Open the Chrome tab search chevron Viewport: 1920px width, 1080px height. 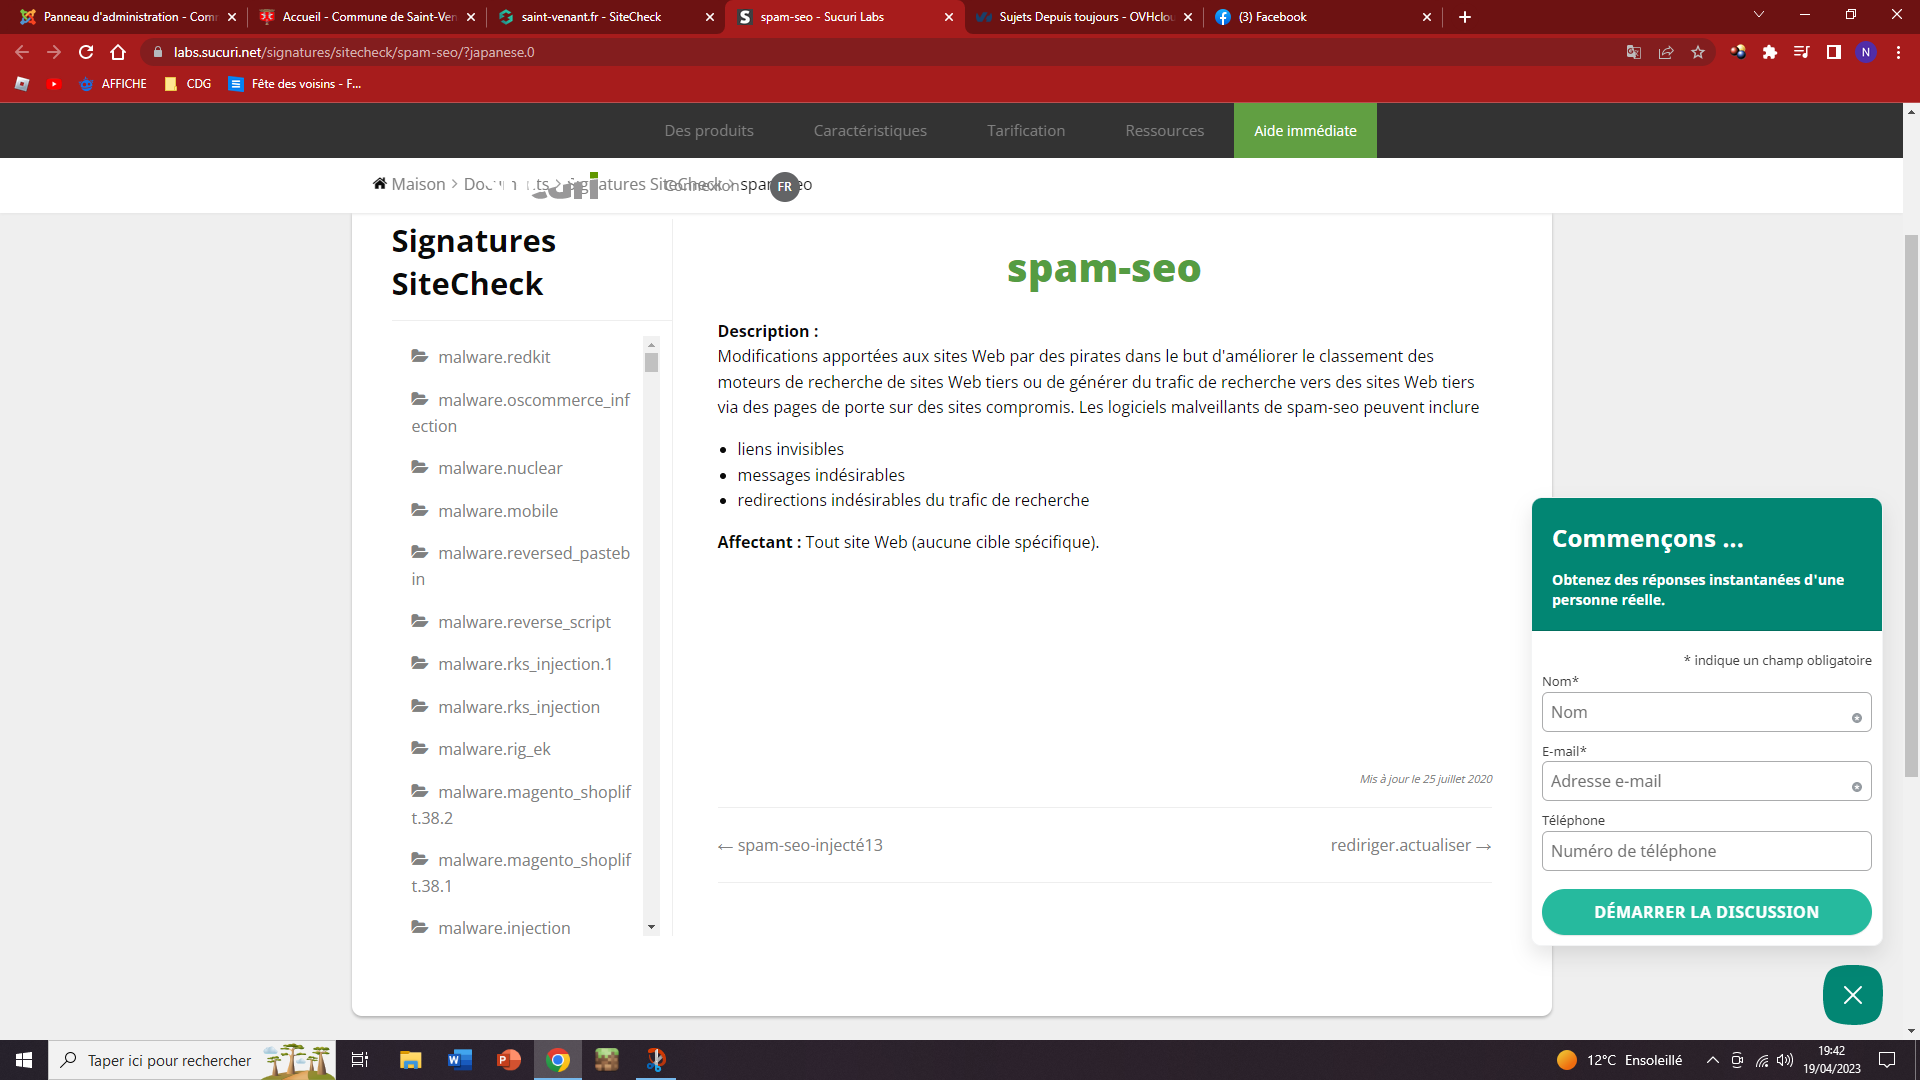click(1758, 15)
